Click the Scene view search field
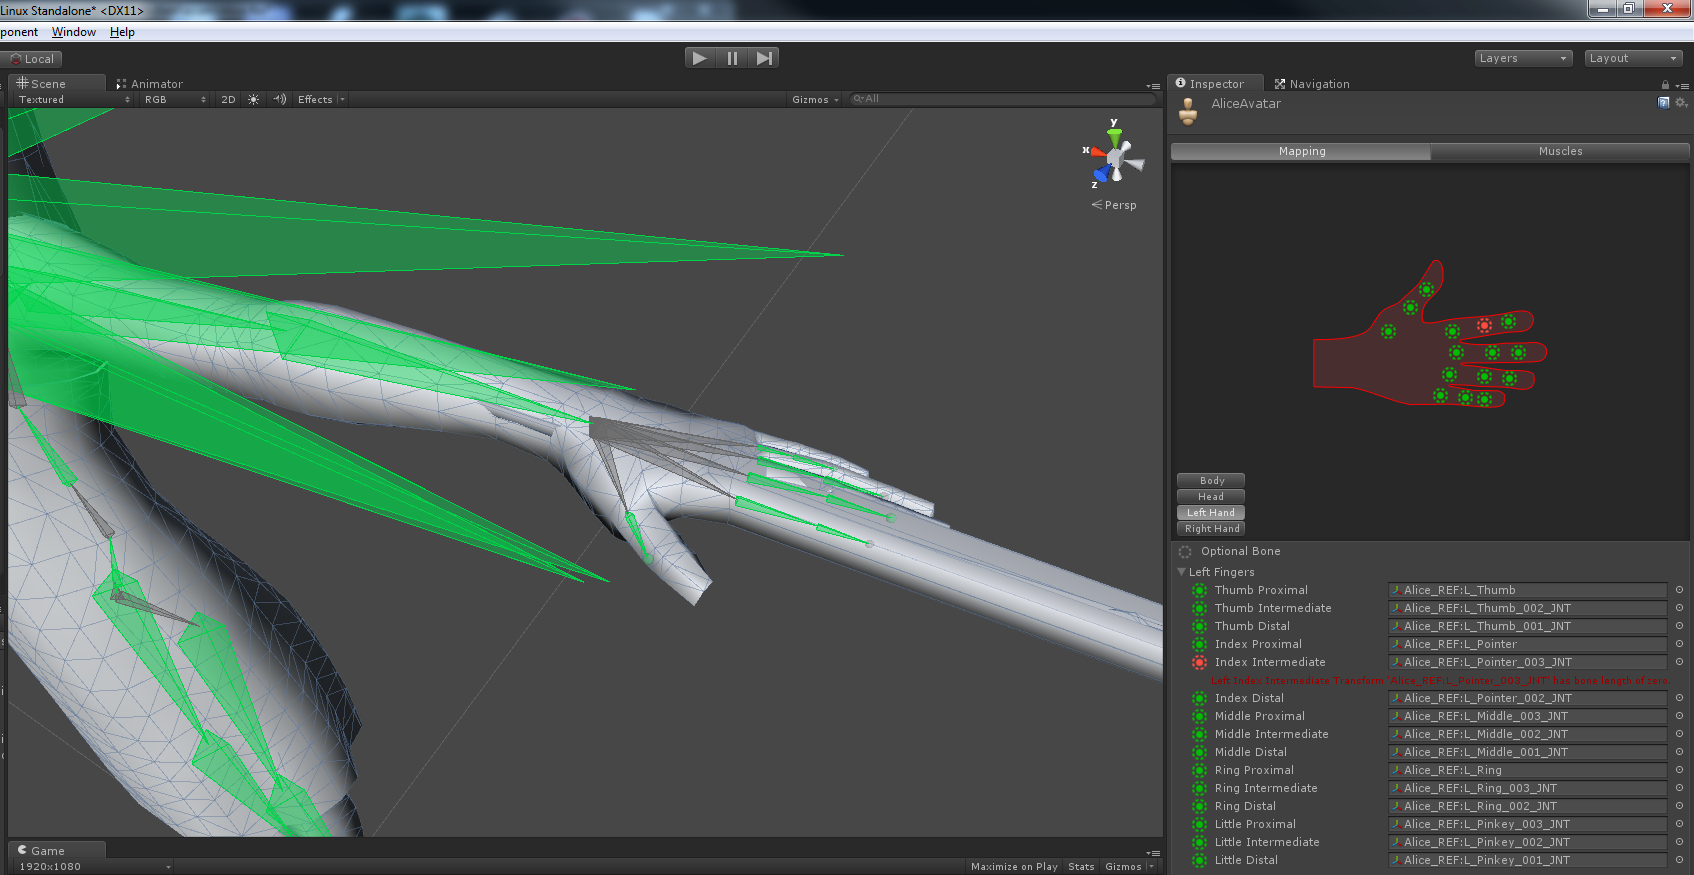 click(x=1003, y=99)
